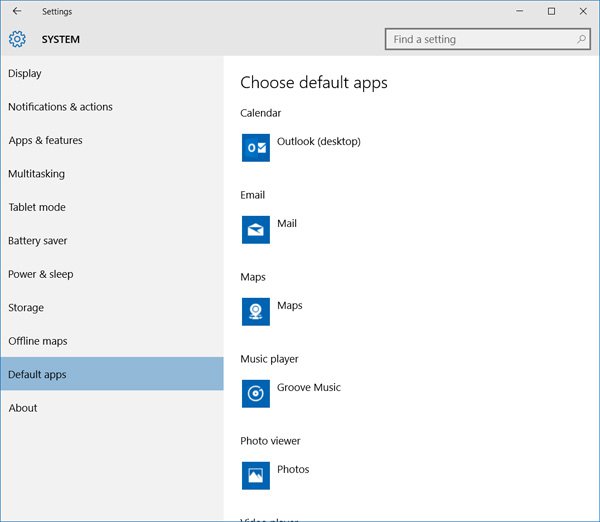Image resolution: width=600 pixels, height=522 pixels.
Task: Open the Display settings page
Action: pos(25,73)
